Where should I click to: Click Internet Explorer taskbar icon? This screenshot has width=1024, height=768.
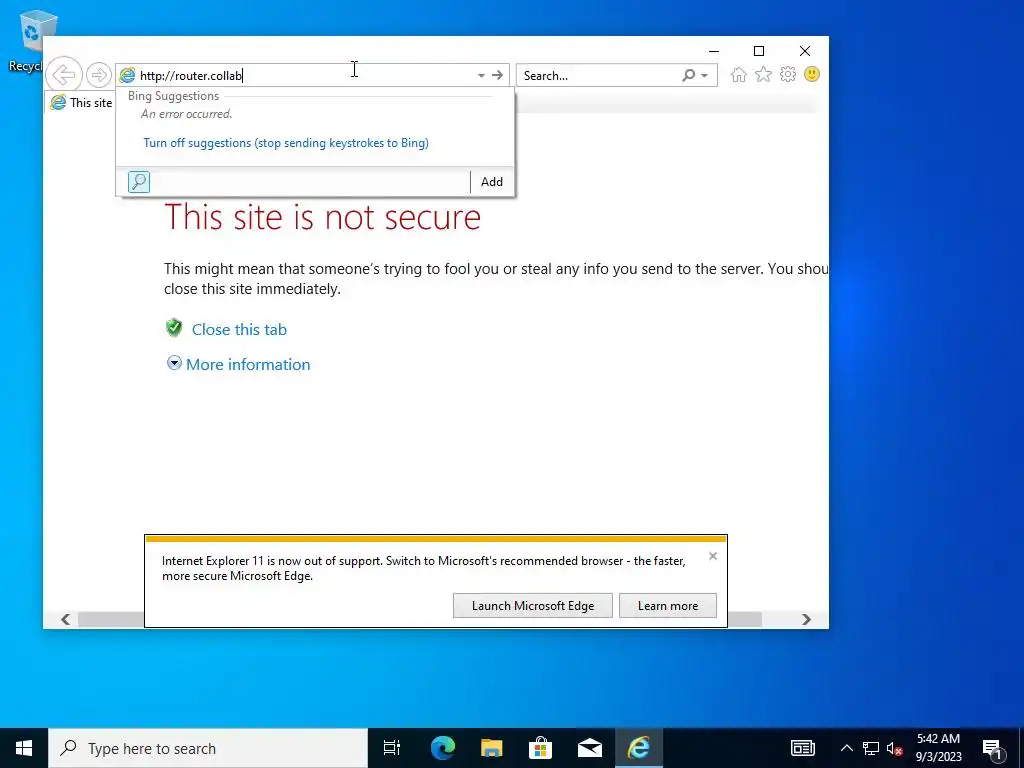[x=639, y=748]
